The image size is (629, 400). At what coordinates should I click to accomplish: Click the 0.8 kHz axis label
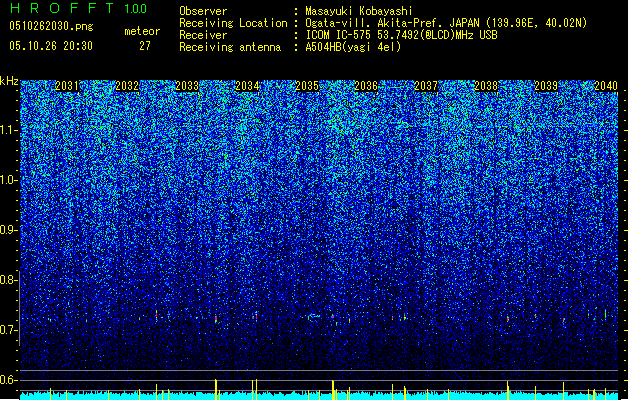point(8,280)
